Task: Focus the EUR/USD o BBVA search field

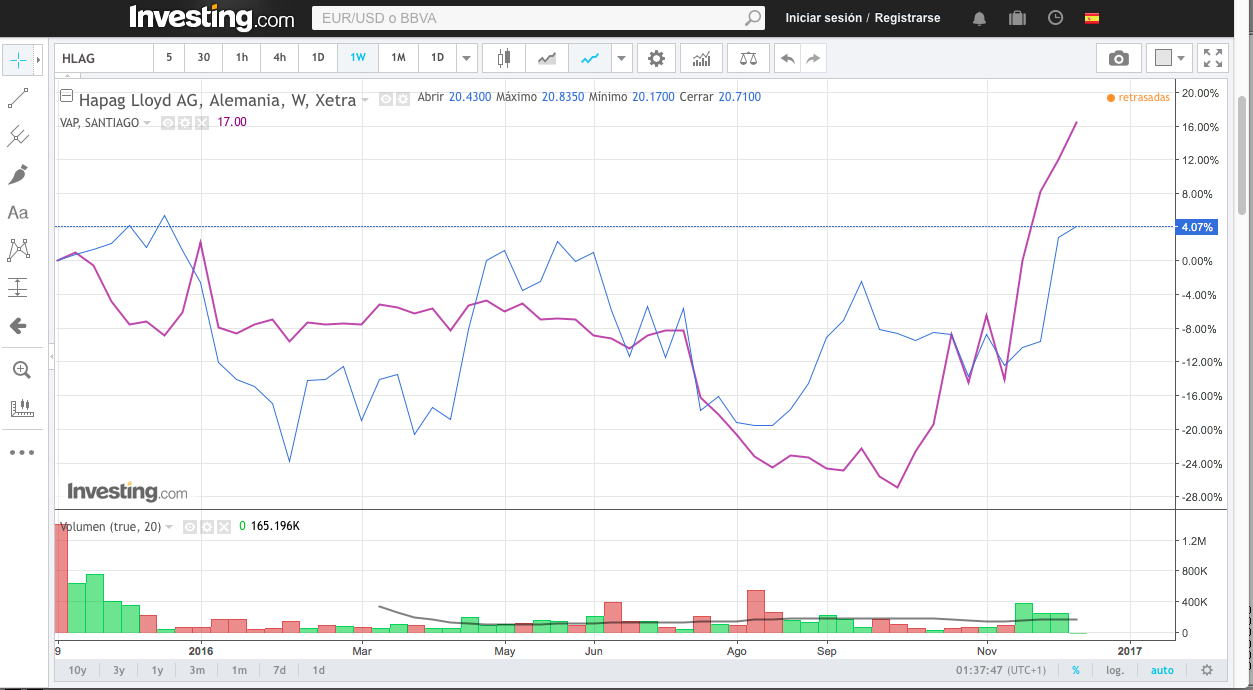Action: (x=527, y=18)
